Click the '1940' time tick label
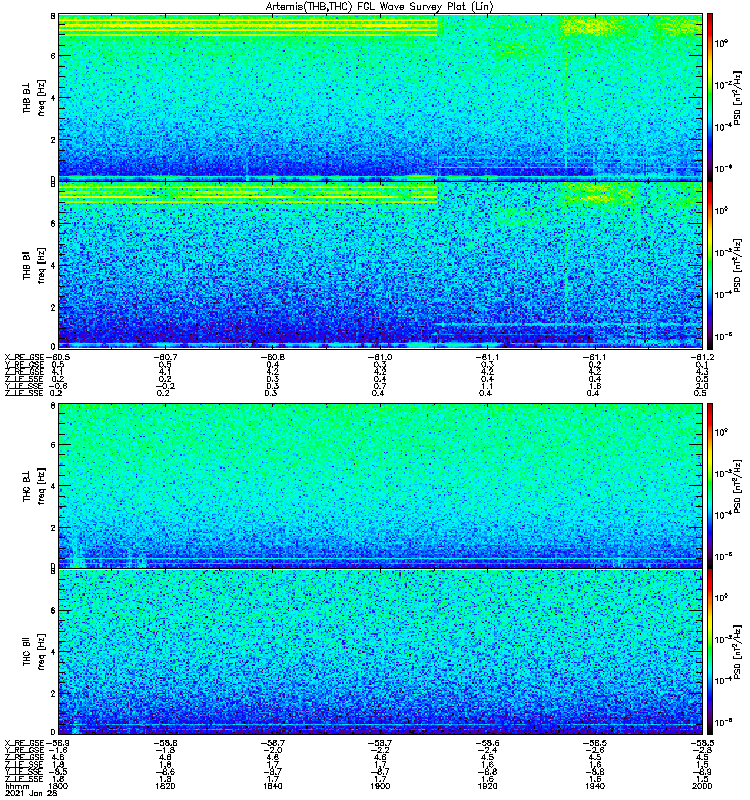750x800 pixels. [x=594, y=786]
